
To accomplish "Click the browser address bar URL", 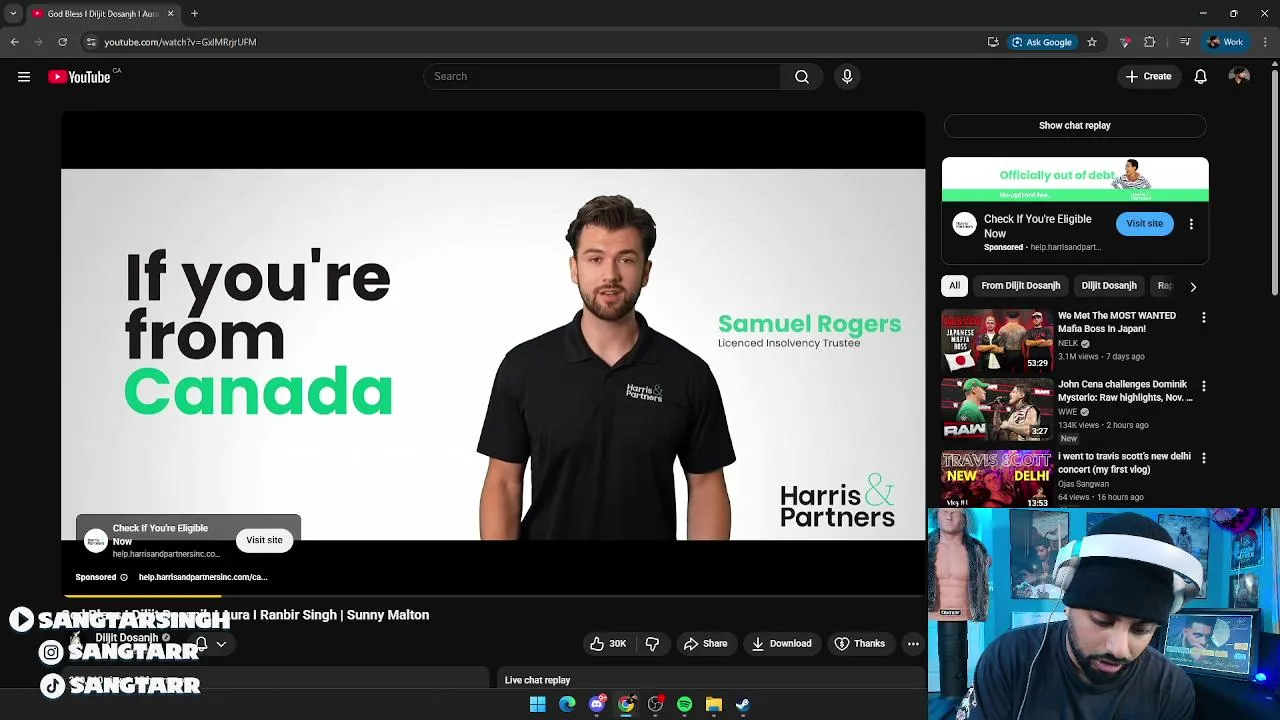I will pyautogui.click(x=180, y=42).
